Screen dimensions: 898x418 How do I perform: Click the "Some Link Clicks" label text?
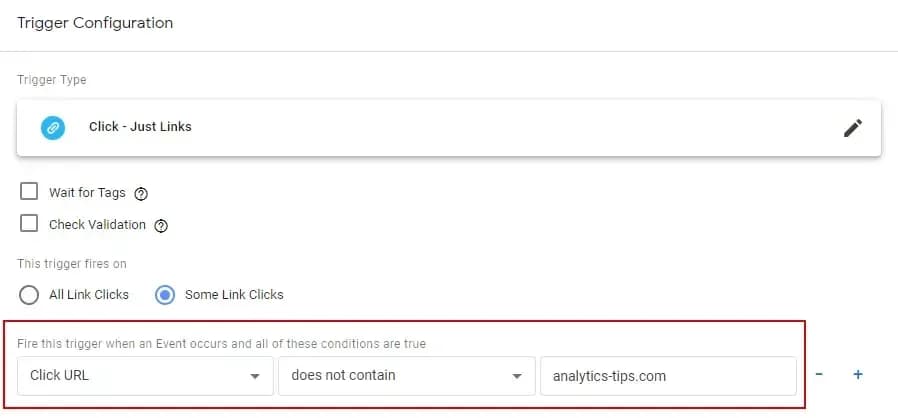click(234, 295)
